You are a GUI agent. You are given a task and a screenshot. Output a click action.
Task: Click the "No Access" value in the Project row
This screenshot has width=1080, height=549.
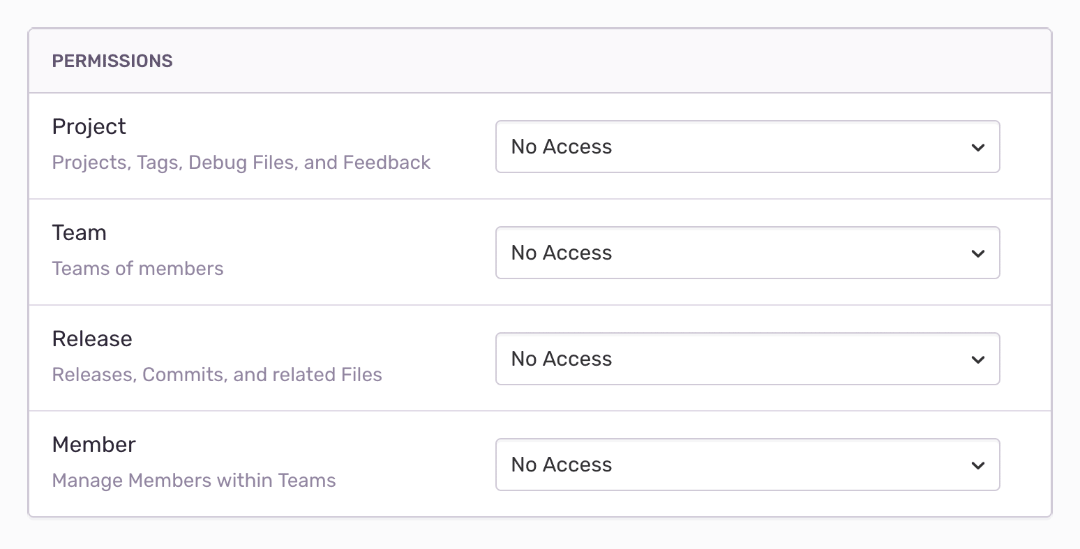(561, 147)
